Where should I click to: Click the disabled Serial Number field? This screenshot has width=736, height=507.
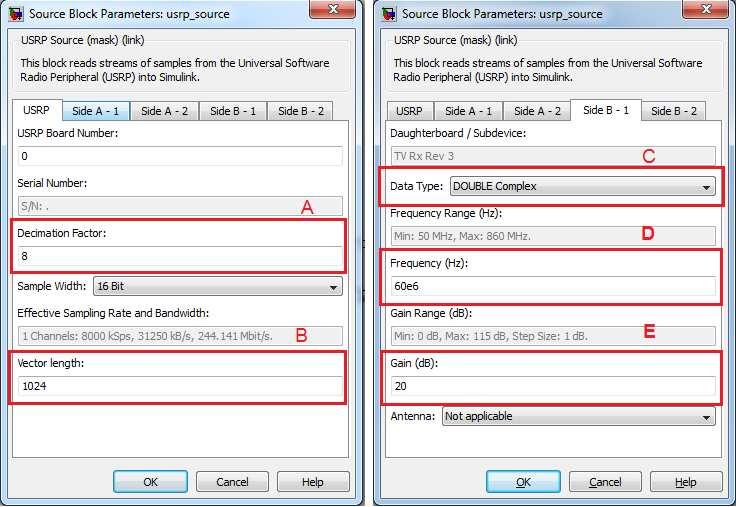point(180,206)
